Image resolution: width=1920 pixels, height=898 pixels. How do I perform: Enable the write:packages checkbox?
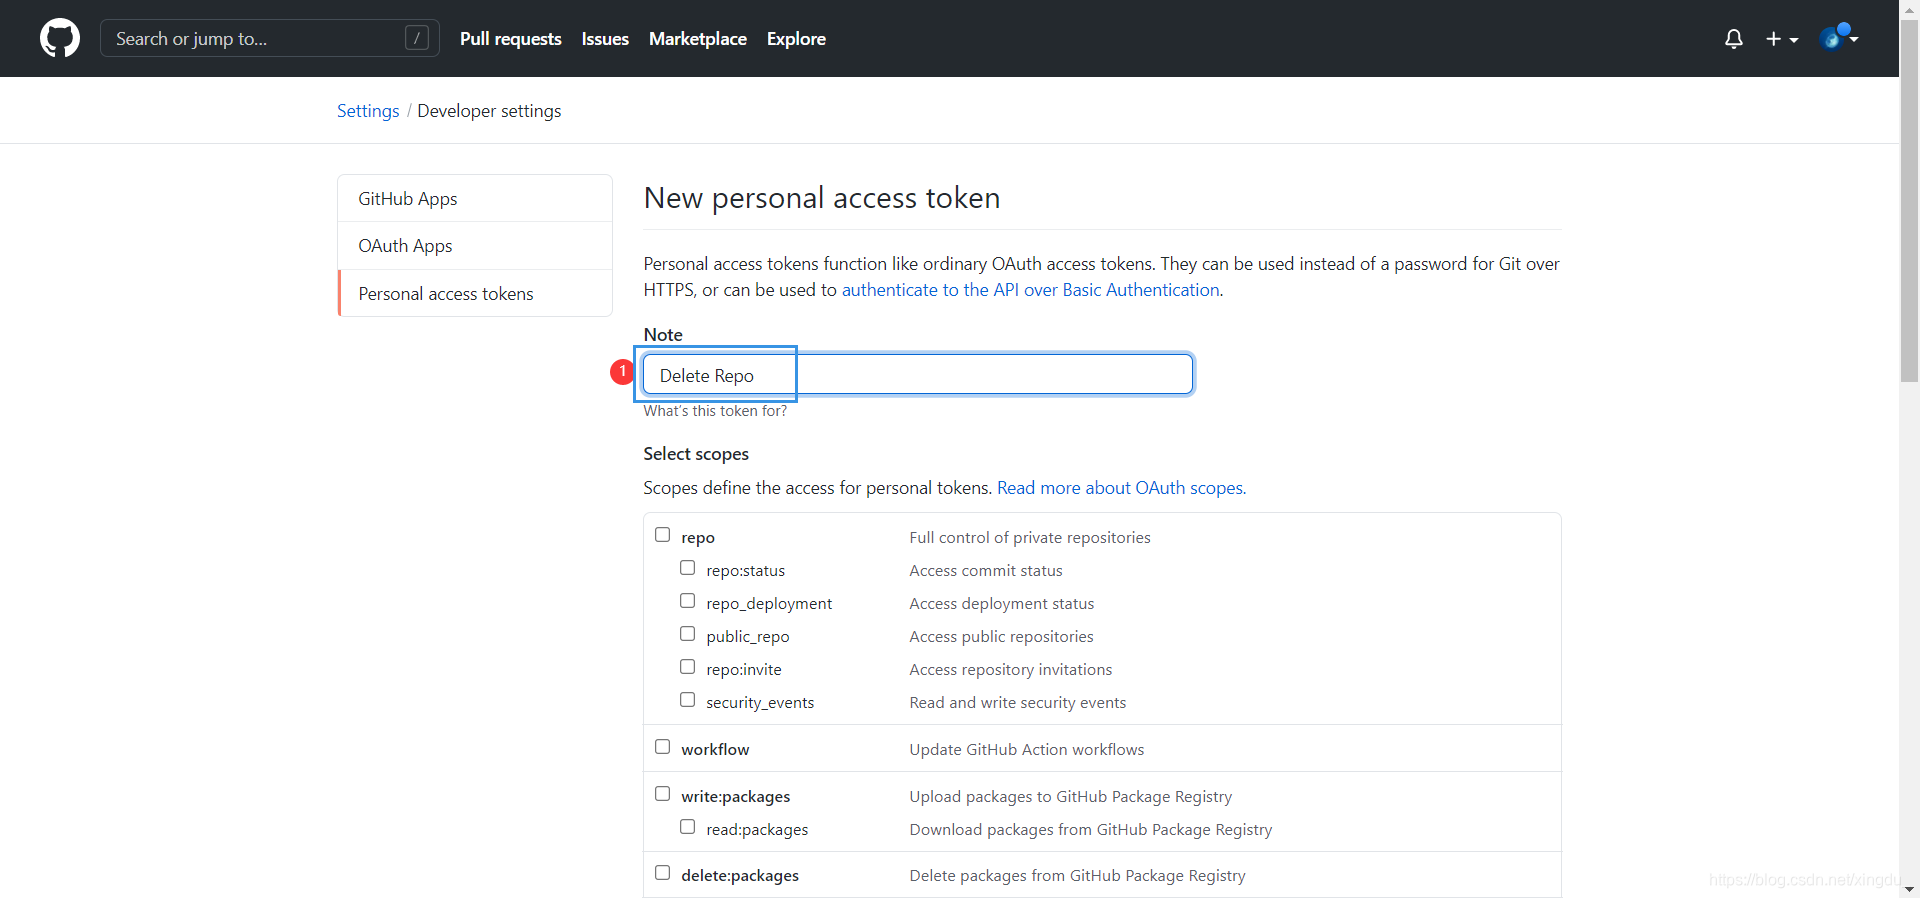(x=662, y=794)
